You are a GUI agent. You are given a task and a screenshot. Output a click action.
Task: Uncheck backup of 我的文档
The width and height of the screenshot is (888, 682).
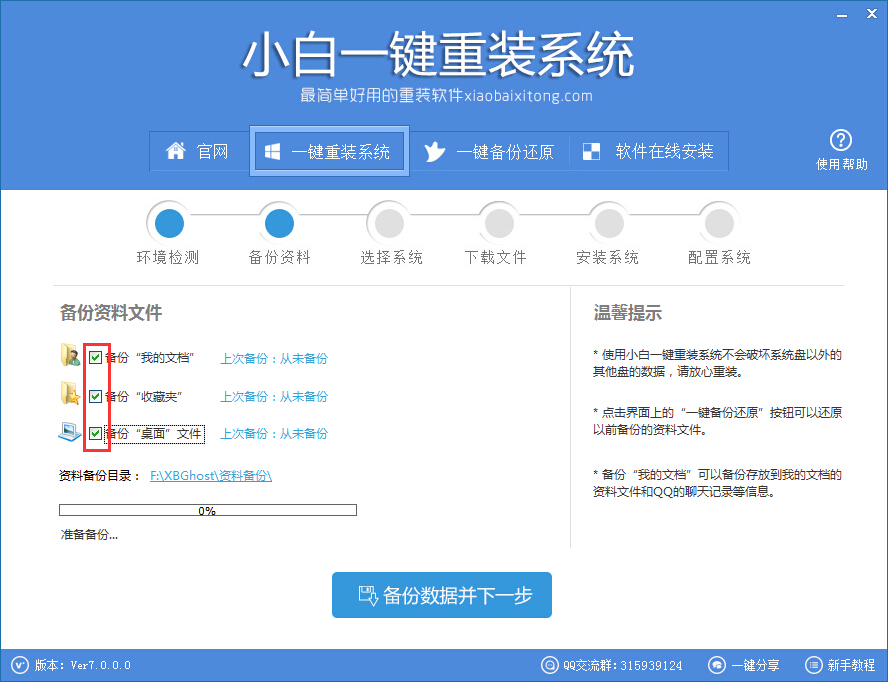click(x=95, y=357)
